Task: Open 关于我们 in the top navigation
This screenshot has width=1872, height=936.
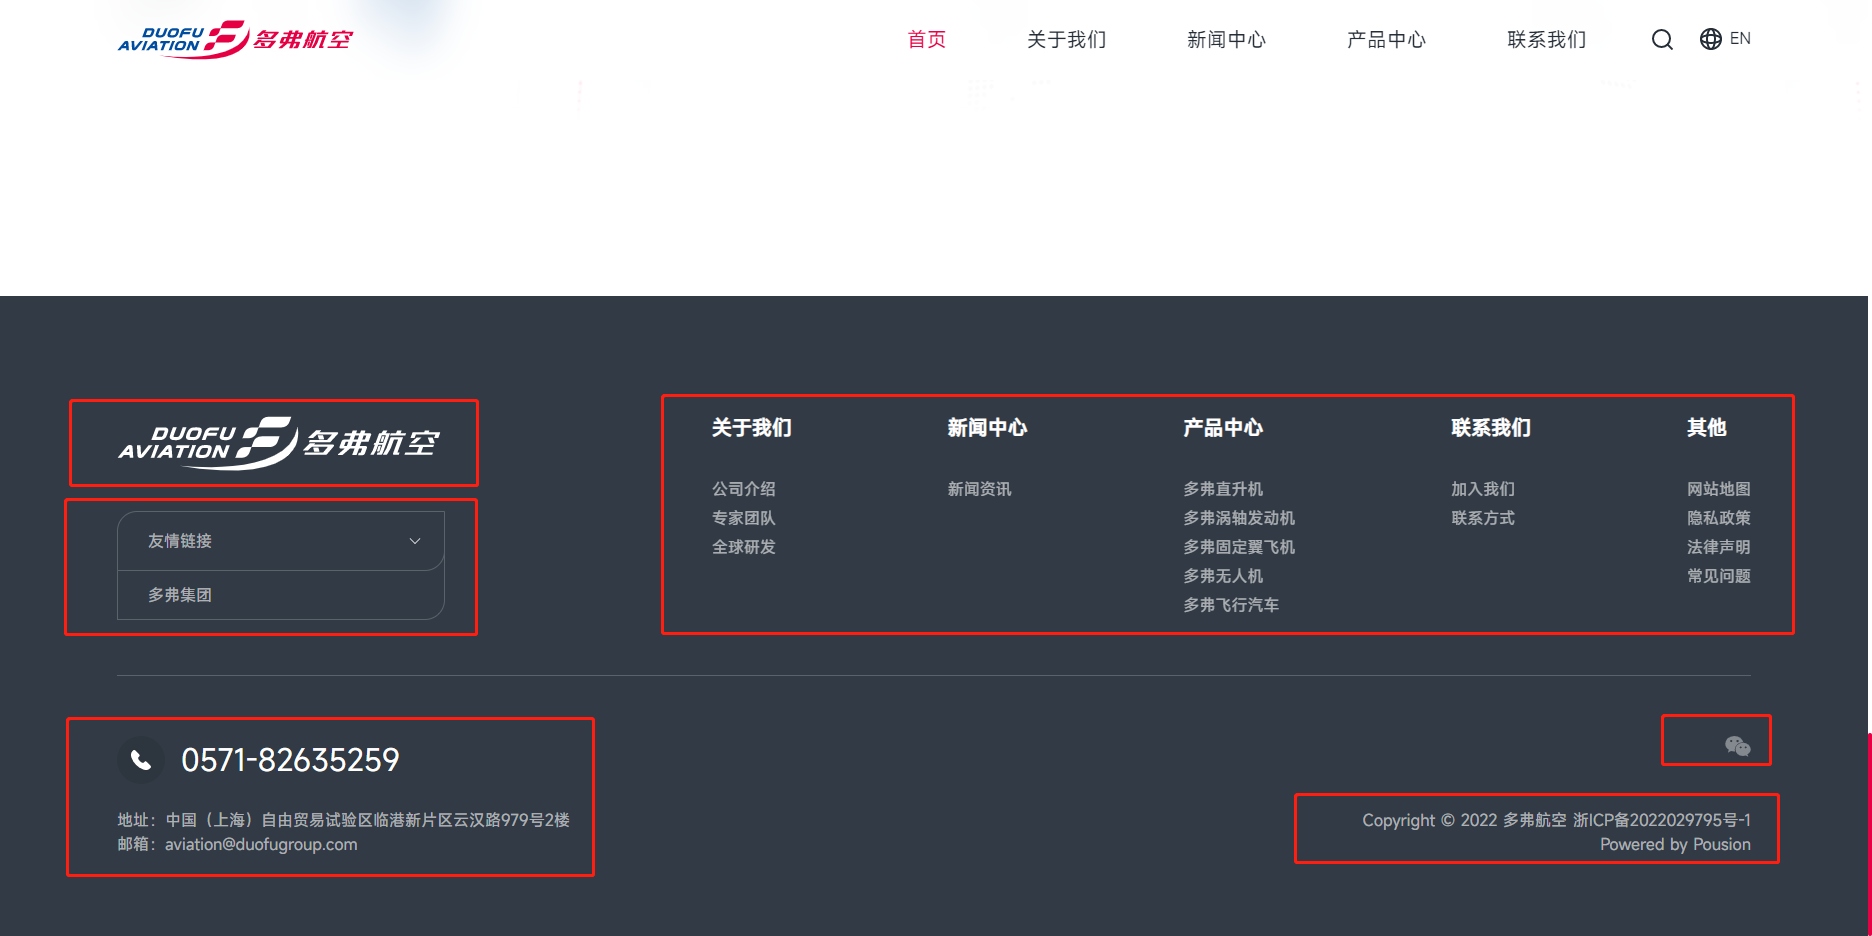Action: [1067, 39]
